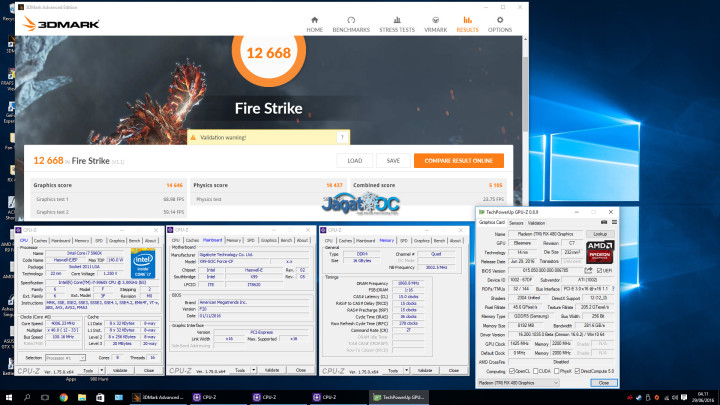Click the Graphics score value 14 646
The image size is (720, 405).
coord(174,186)
